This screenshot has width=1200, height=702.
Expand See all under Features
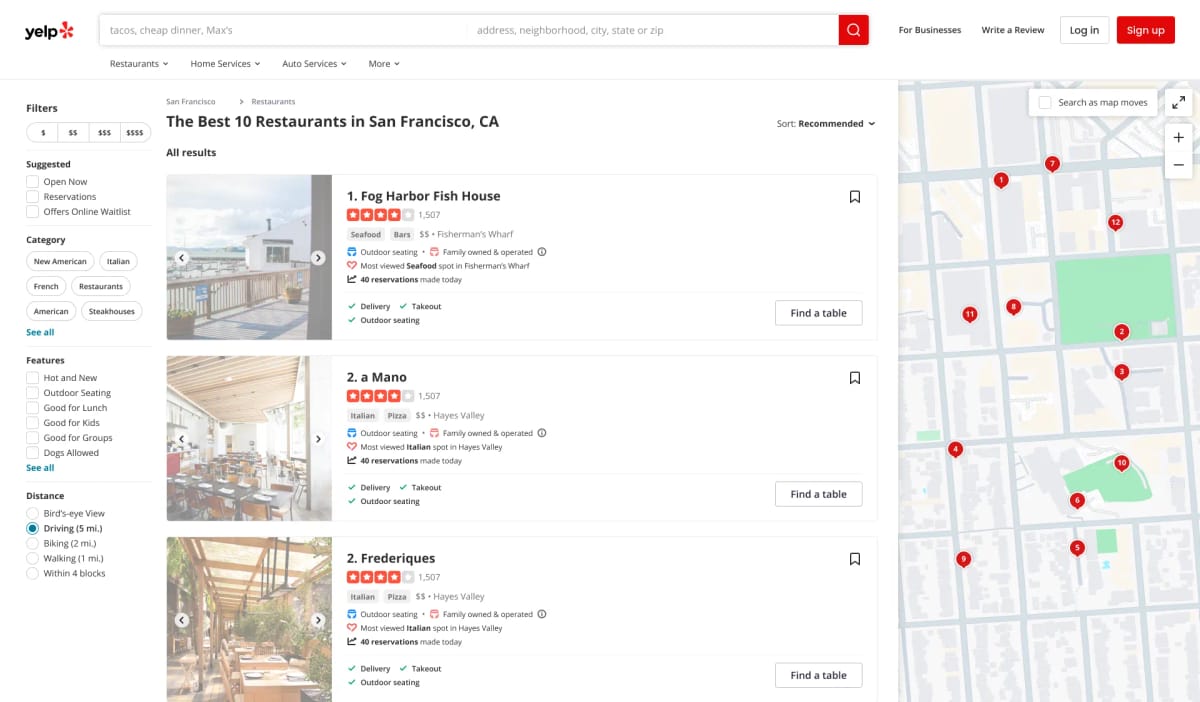[40, 468]
